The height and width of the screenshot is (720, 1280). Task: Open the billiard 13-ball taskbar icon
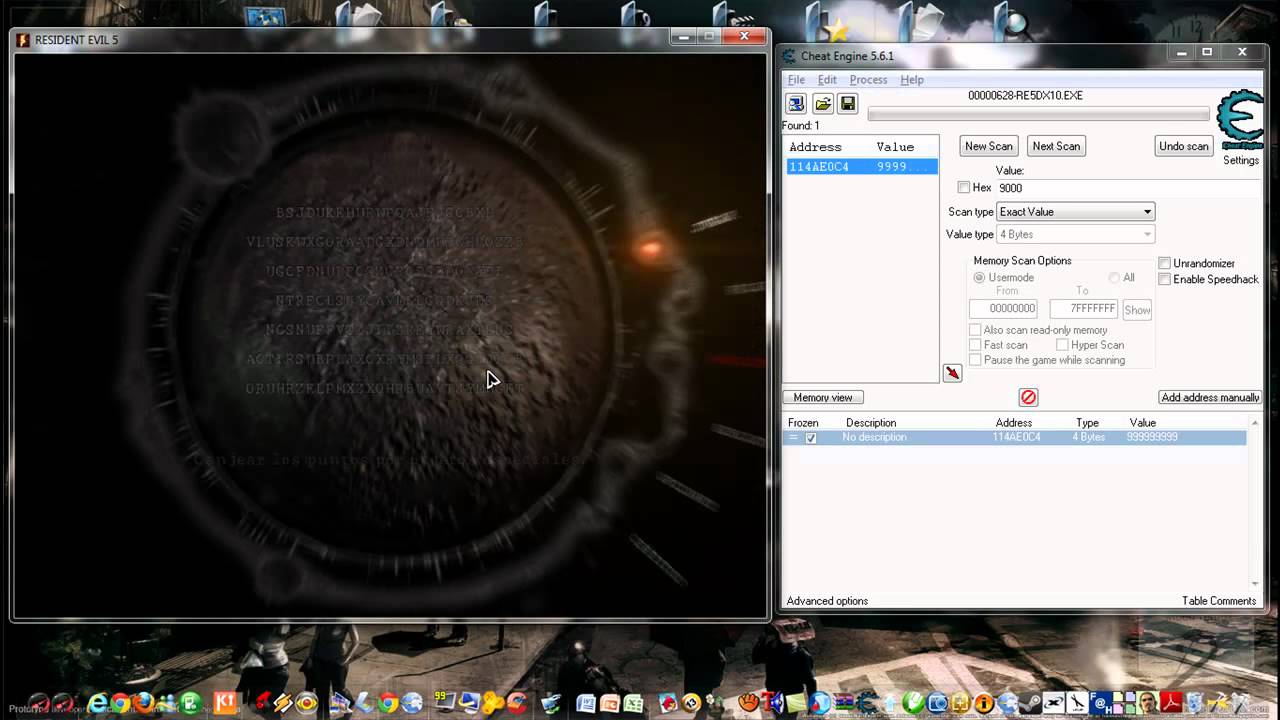pyautogui.click(x=690, y=703)
